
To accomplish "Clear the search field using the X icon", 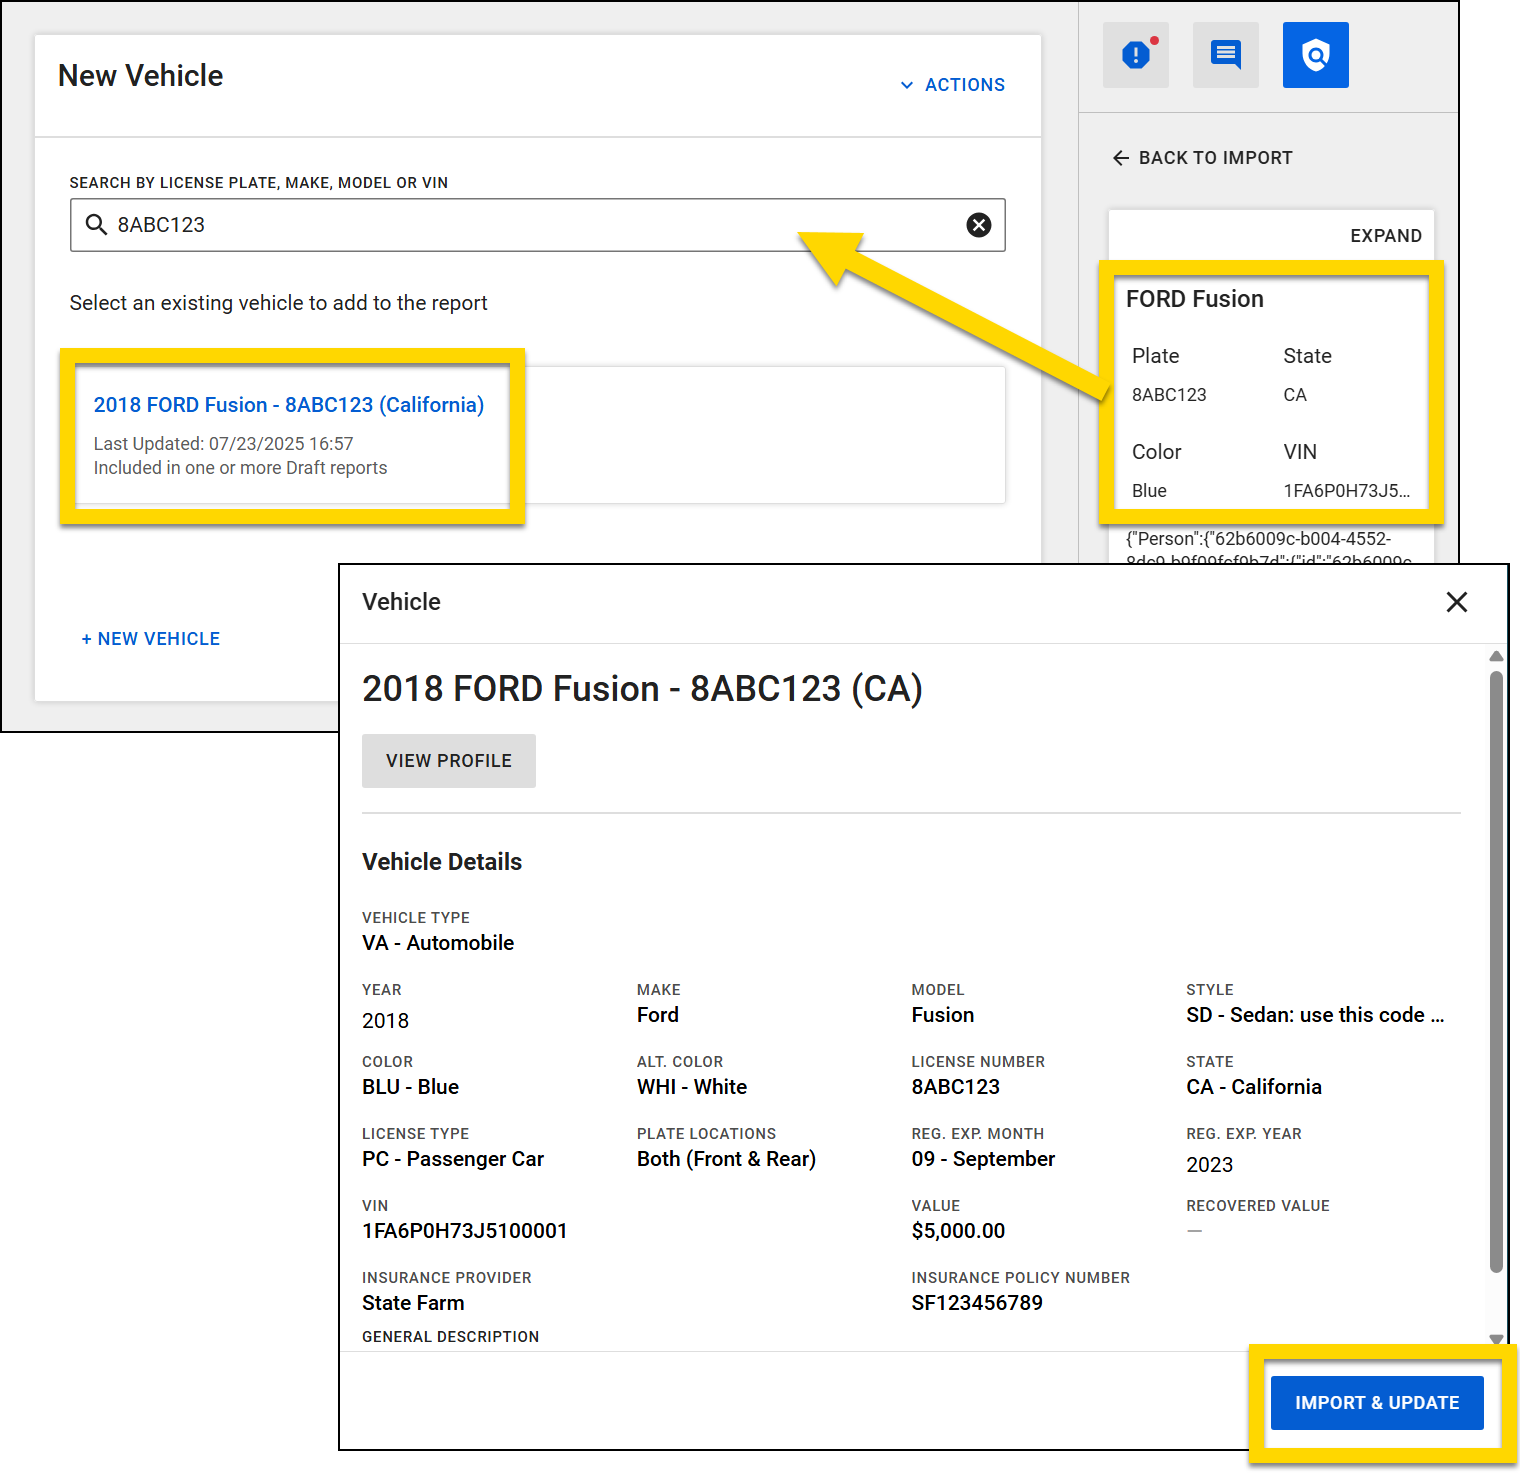I will click(978, 225).
